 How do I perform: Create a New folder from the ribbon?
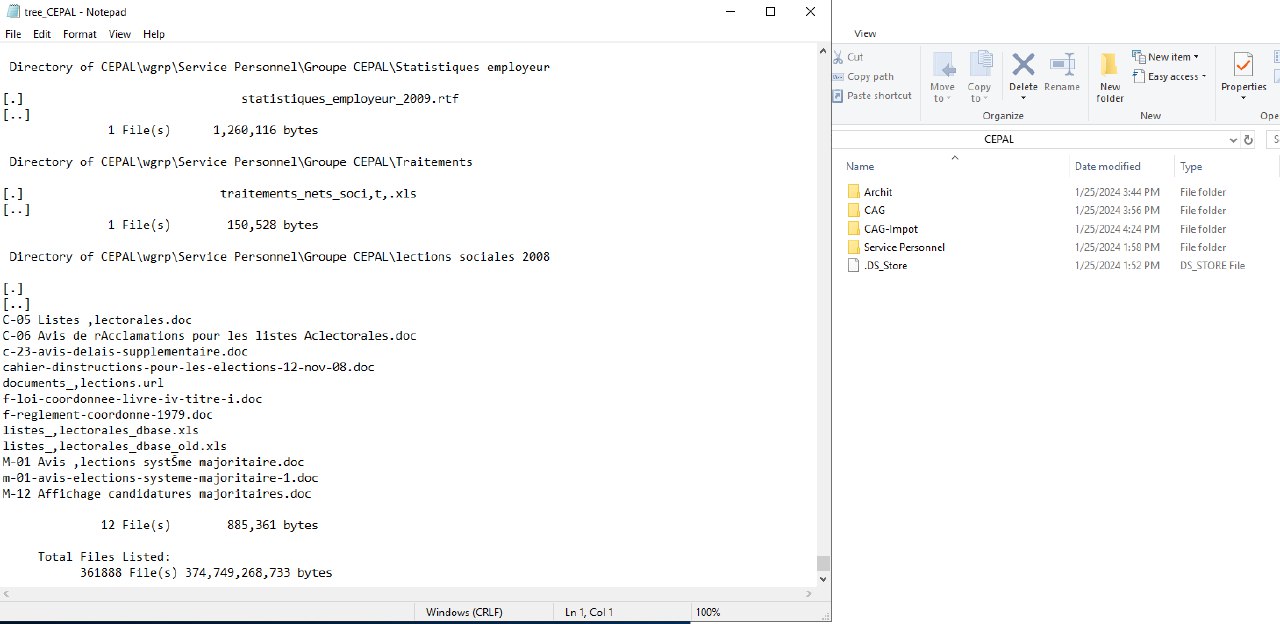[1110, 77]
